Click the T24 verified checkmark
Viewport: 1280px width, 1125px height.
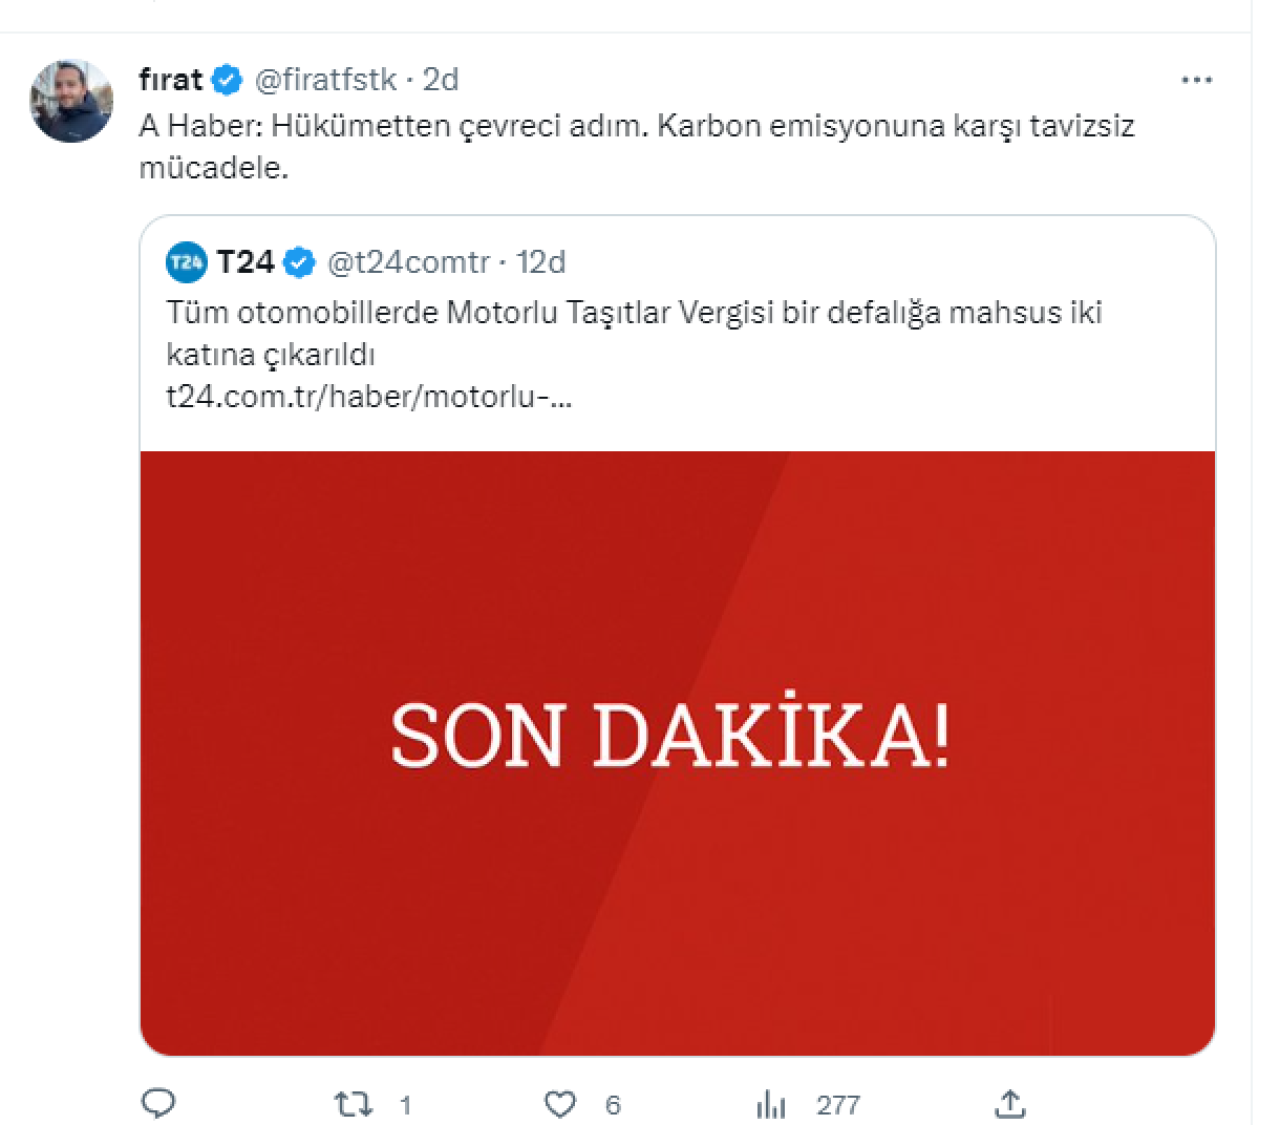(299, 261)
